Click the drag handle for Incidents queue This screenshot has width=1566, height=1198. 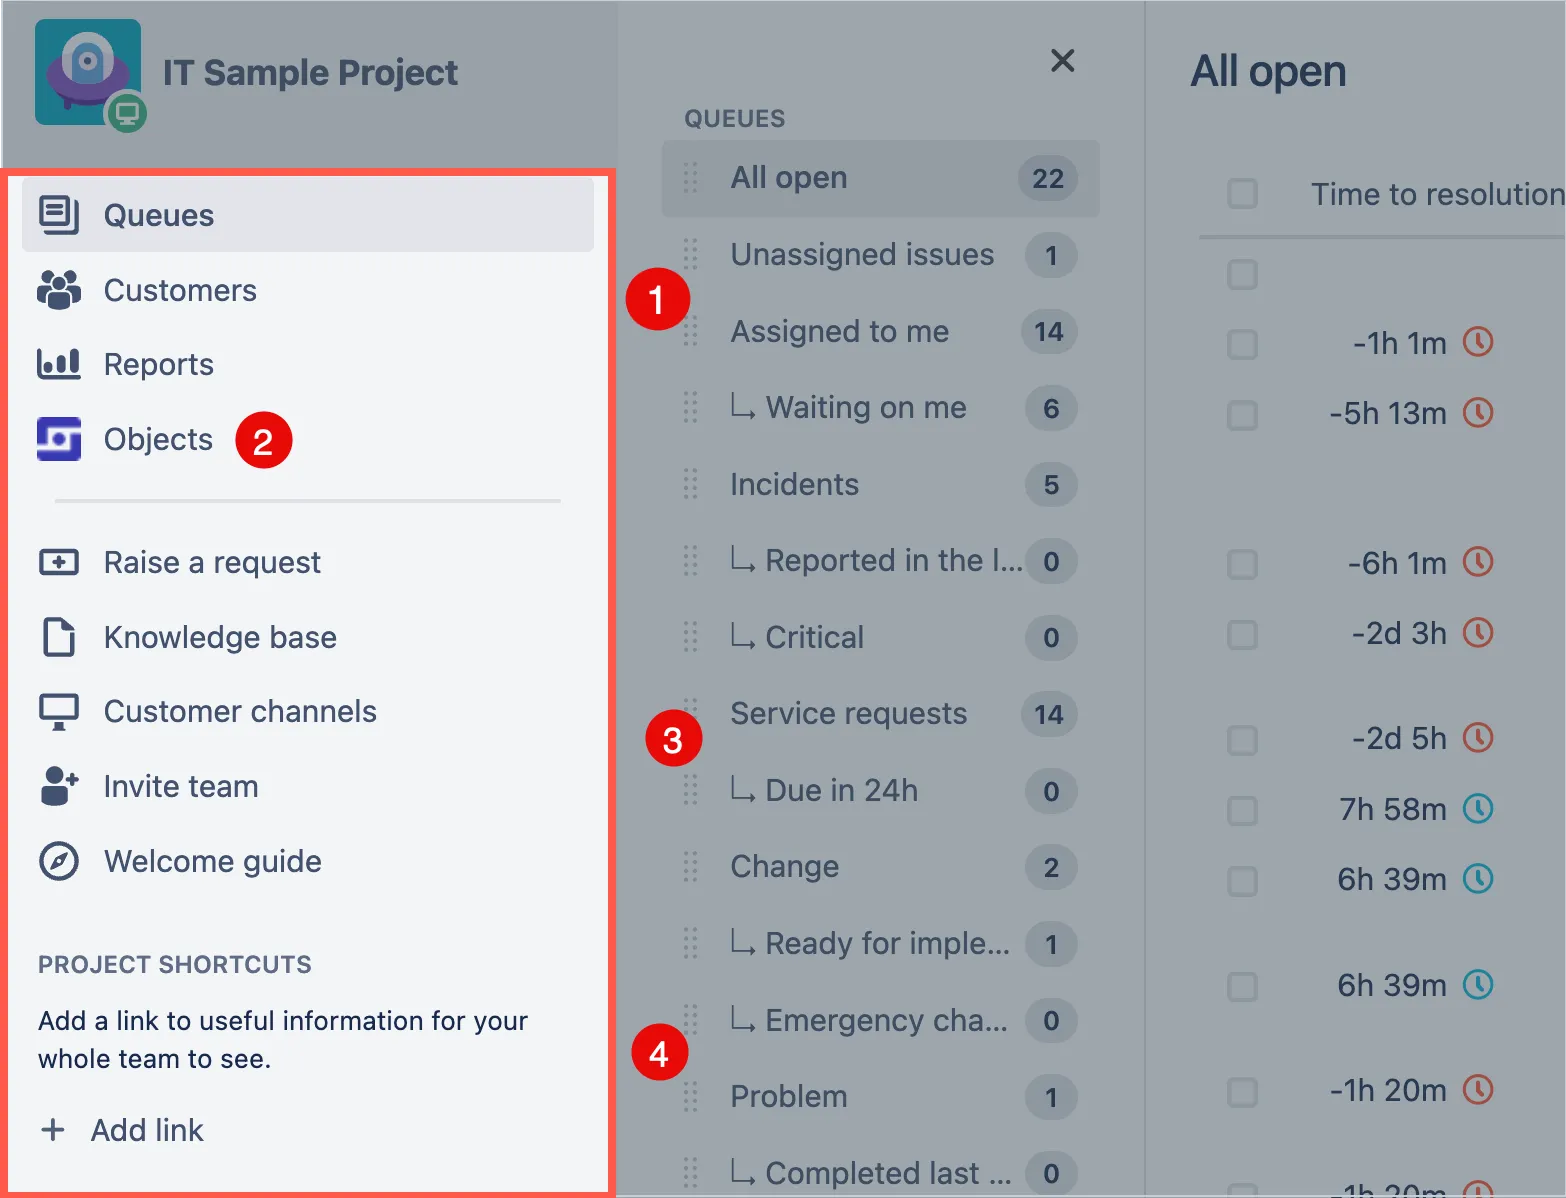[690, 484]
